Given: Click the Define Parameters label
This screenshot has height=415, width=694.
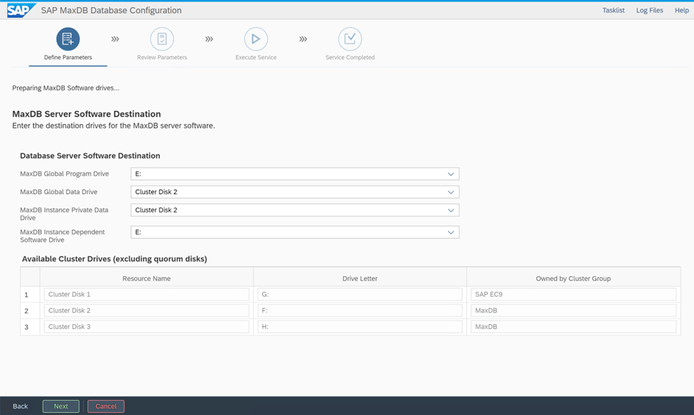Looking at the screenshot, I should click(x=68, y=58).
